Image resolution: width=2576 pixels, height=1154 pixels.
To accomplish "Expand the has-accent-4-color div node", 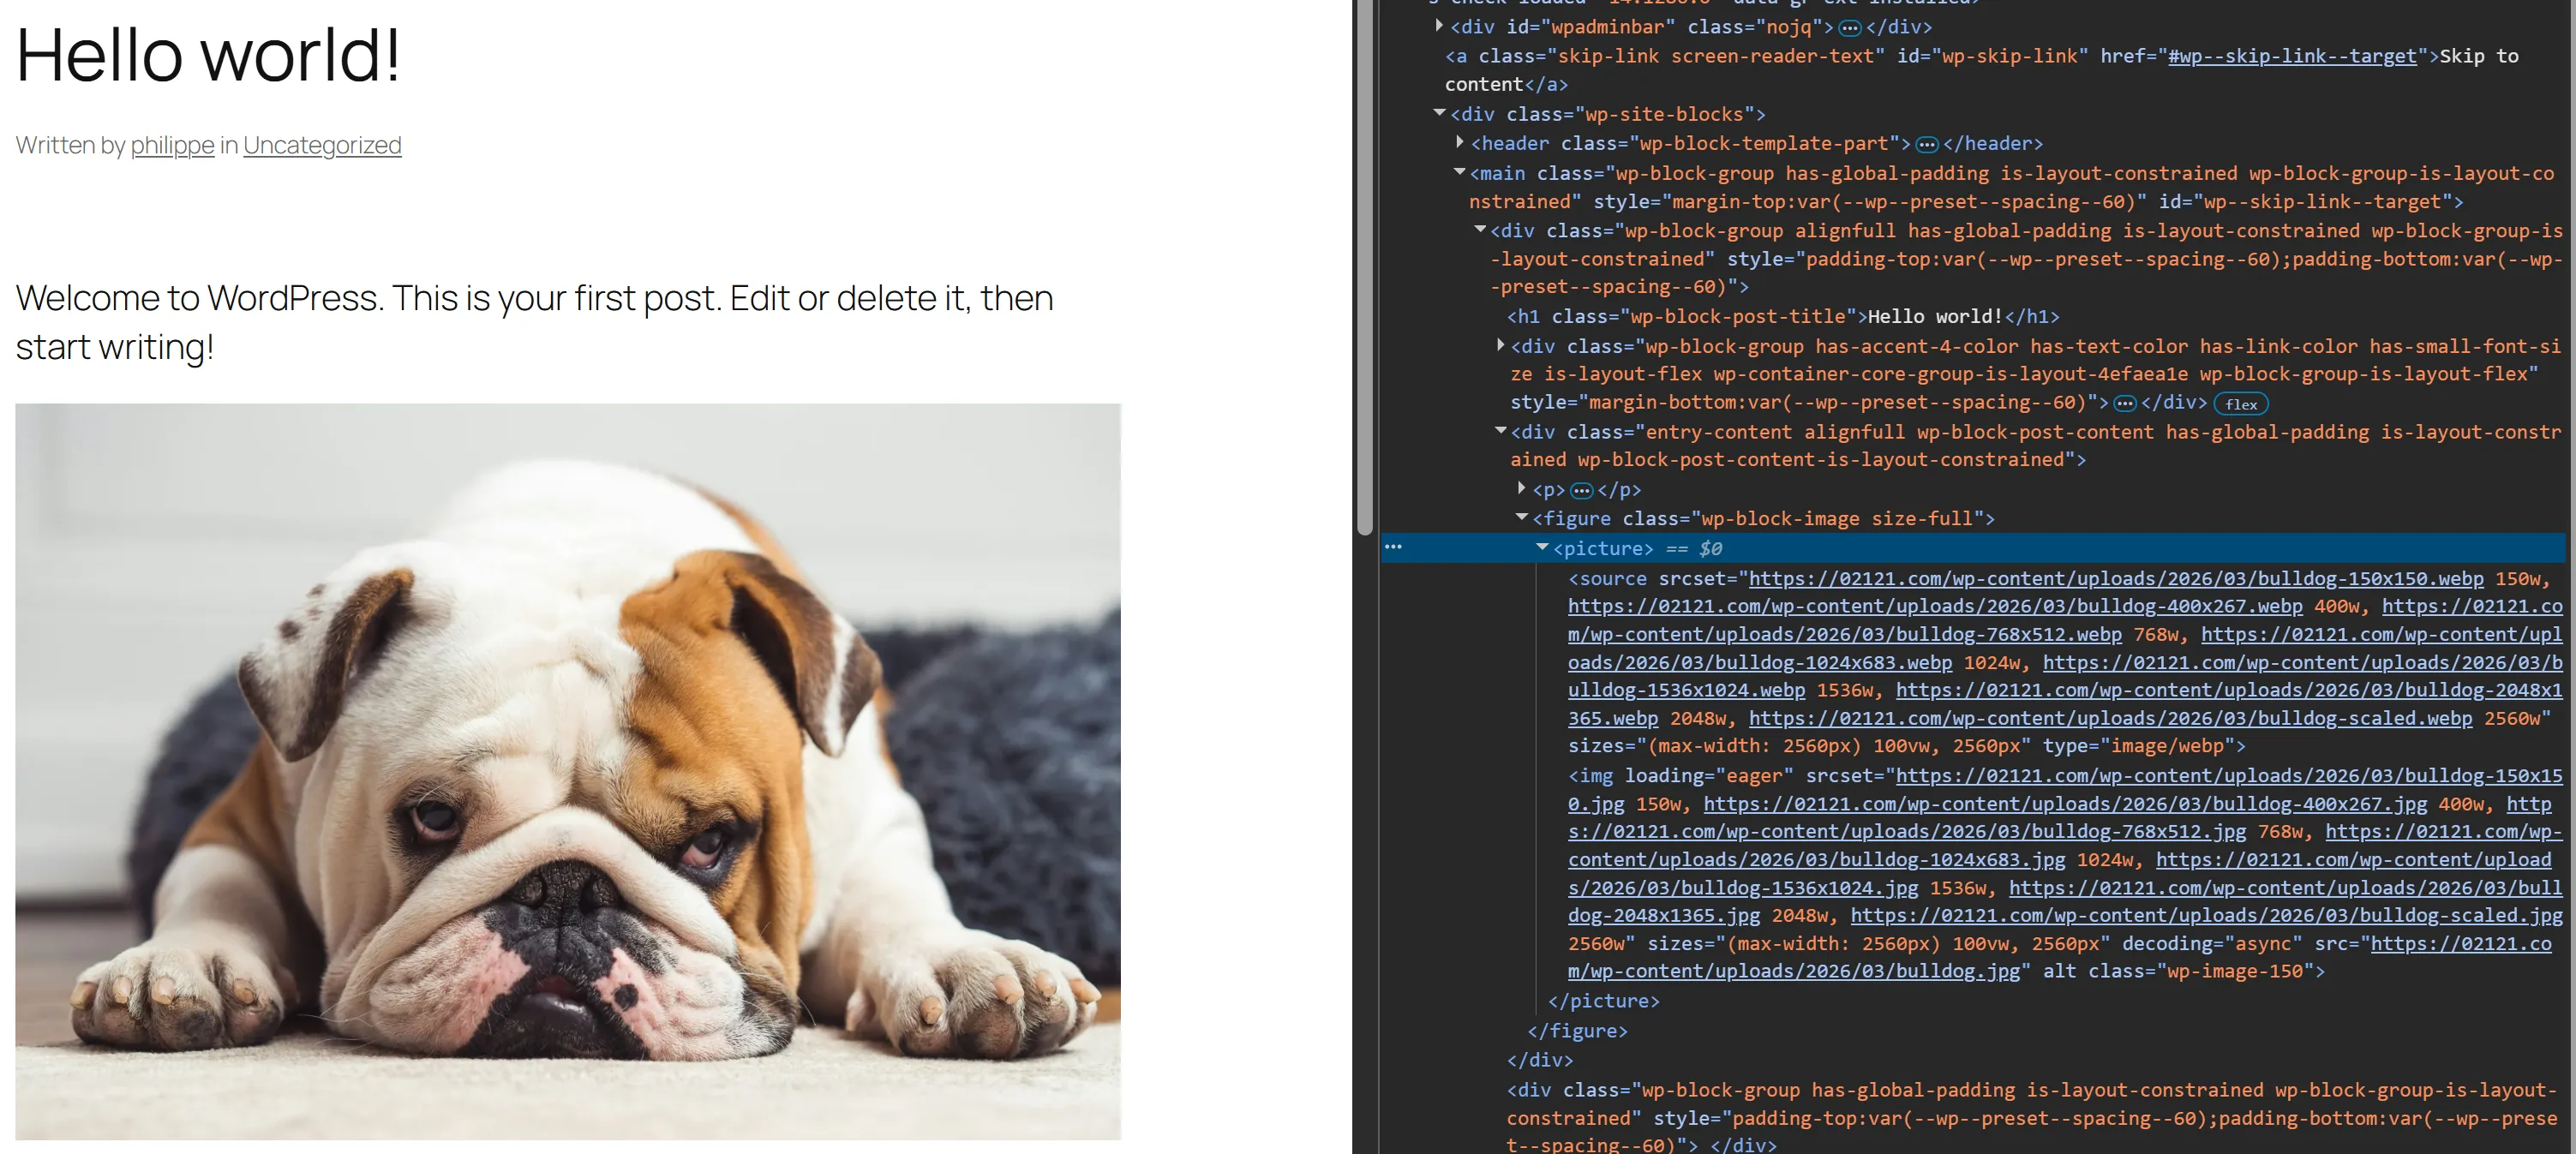I will [x=1500, y=345].
